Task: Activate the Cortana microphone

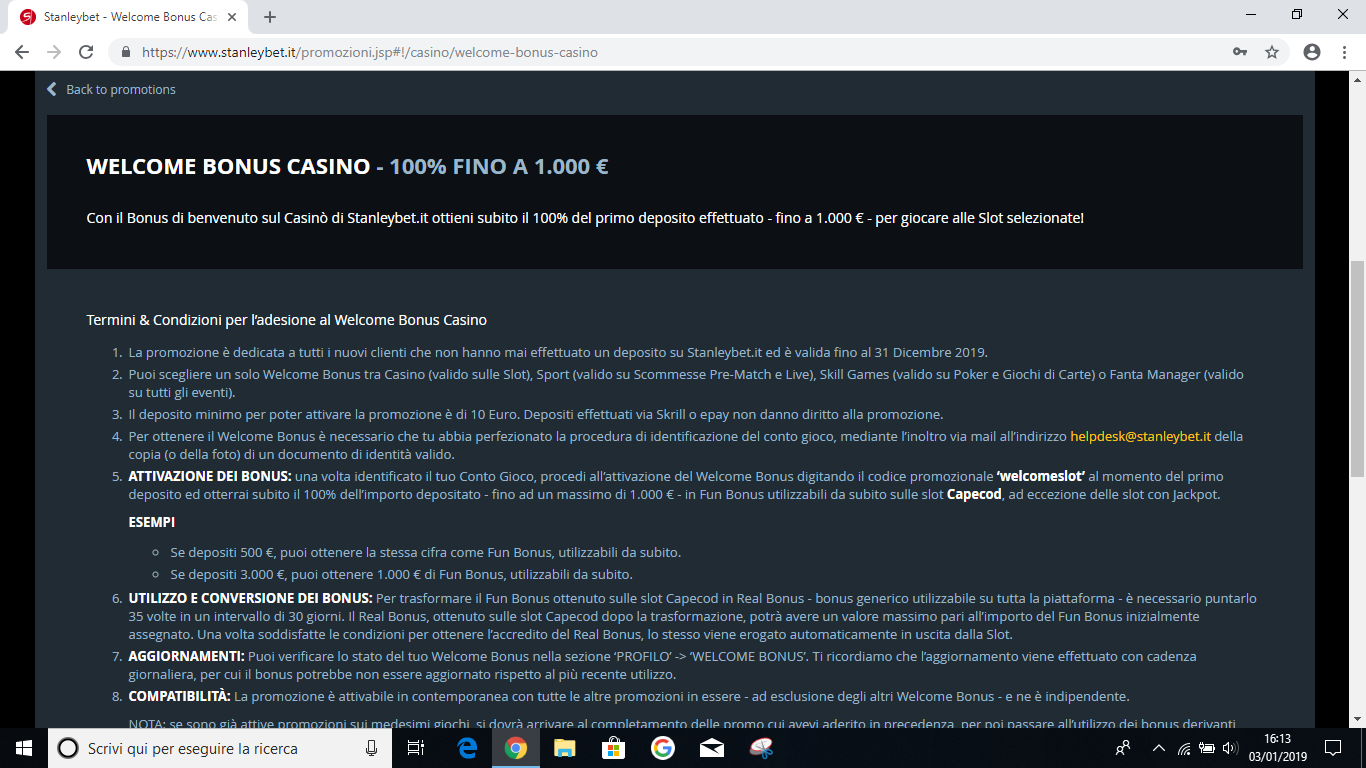Action: click(371, 748)
